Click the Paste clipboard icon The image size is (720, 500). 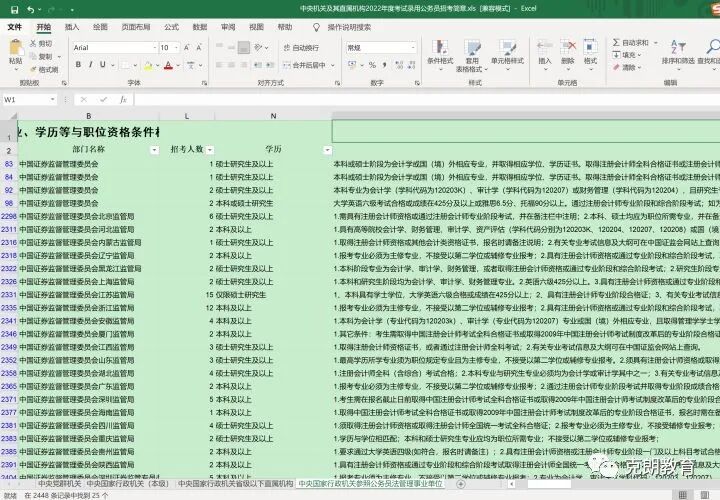point(16,48)
